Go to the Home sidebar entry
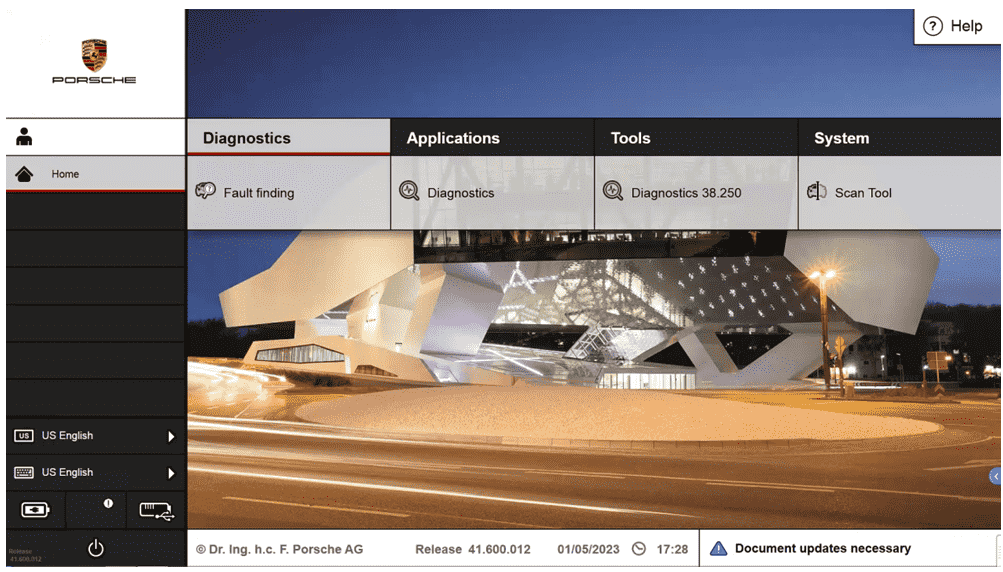The width and height of the screenshot is (1003, 572). point(95,174)
